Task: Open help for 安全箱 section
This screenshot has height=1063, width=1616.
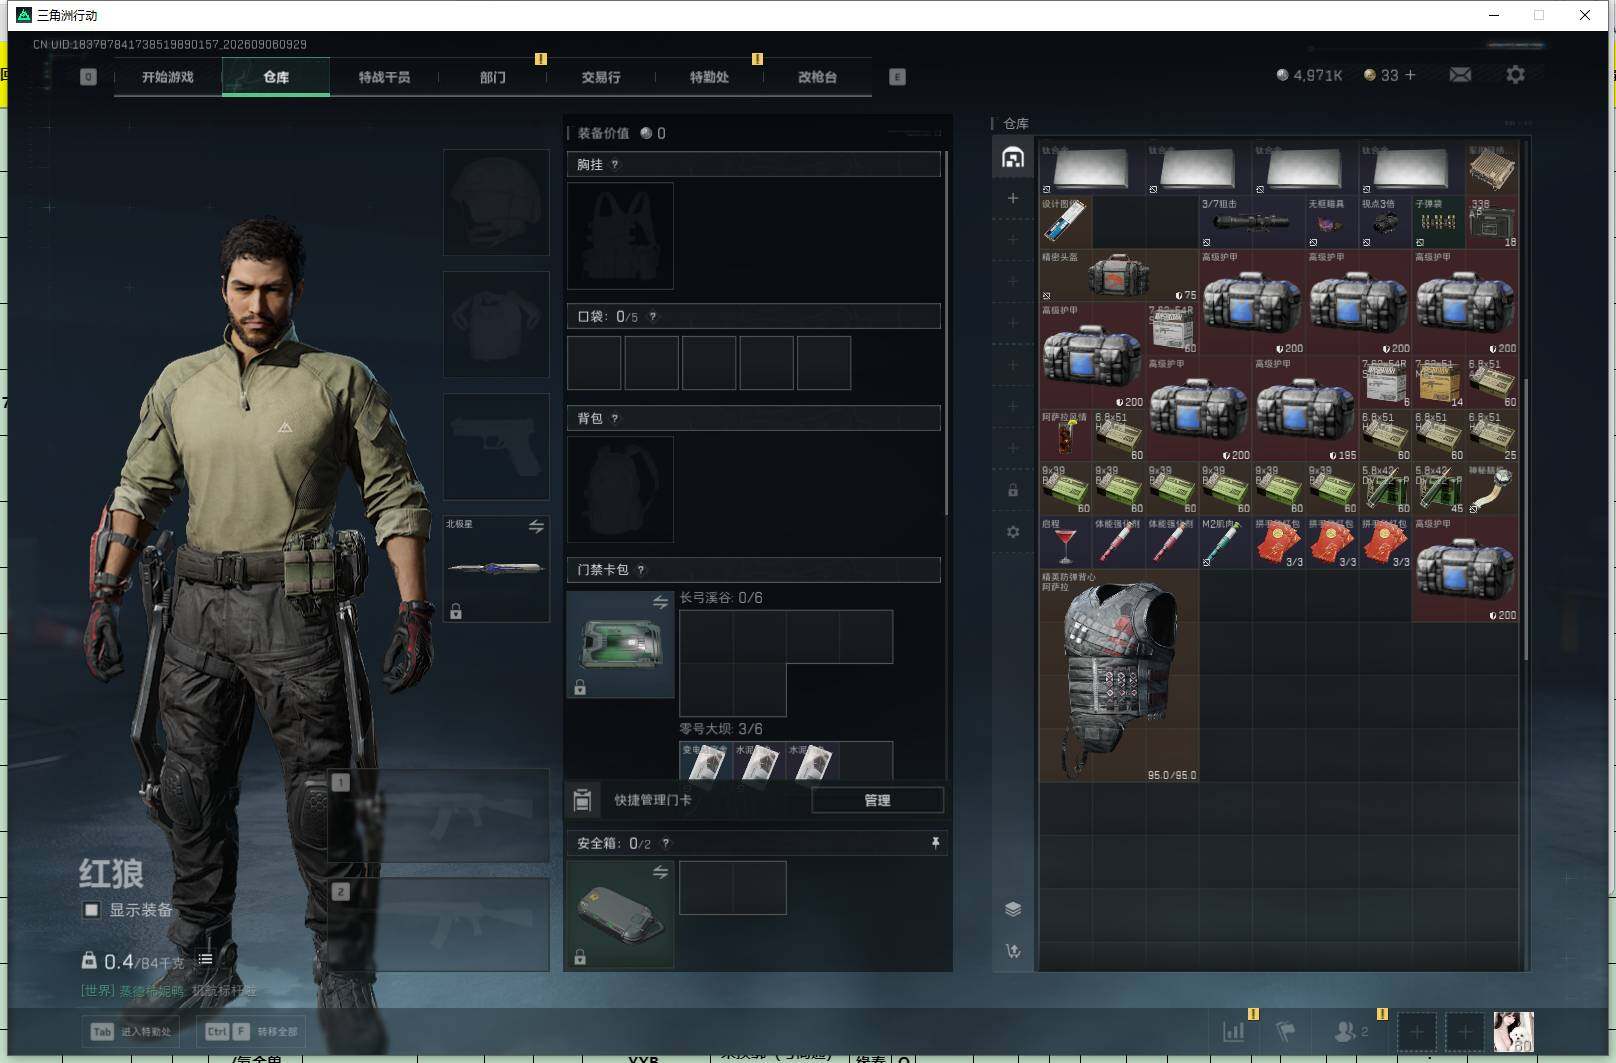Action: pos(666,844)
